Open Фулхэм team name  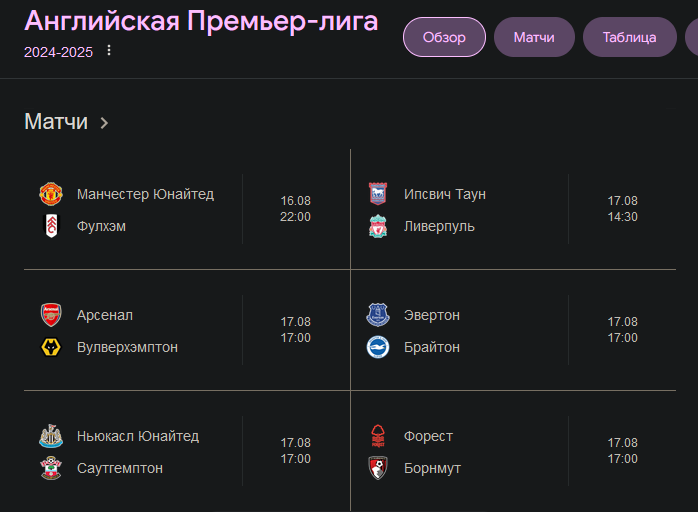coord(101,226)
